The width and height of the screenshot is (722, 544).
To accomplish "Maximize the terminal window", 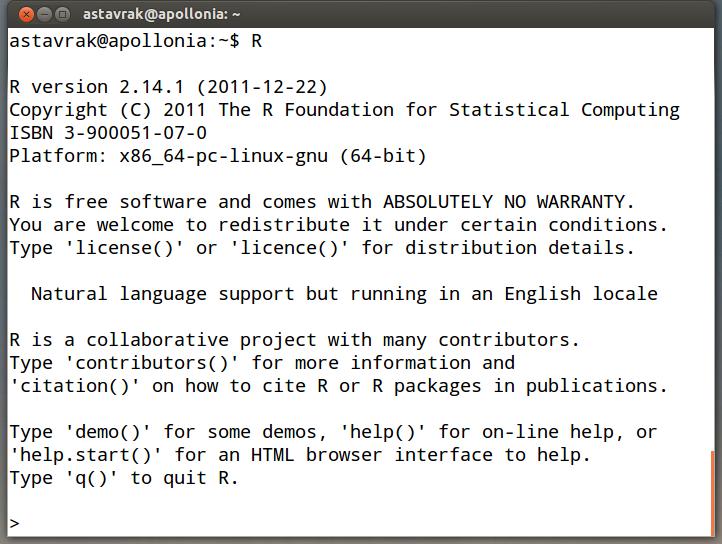I will [x=62, y=15].
